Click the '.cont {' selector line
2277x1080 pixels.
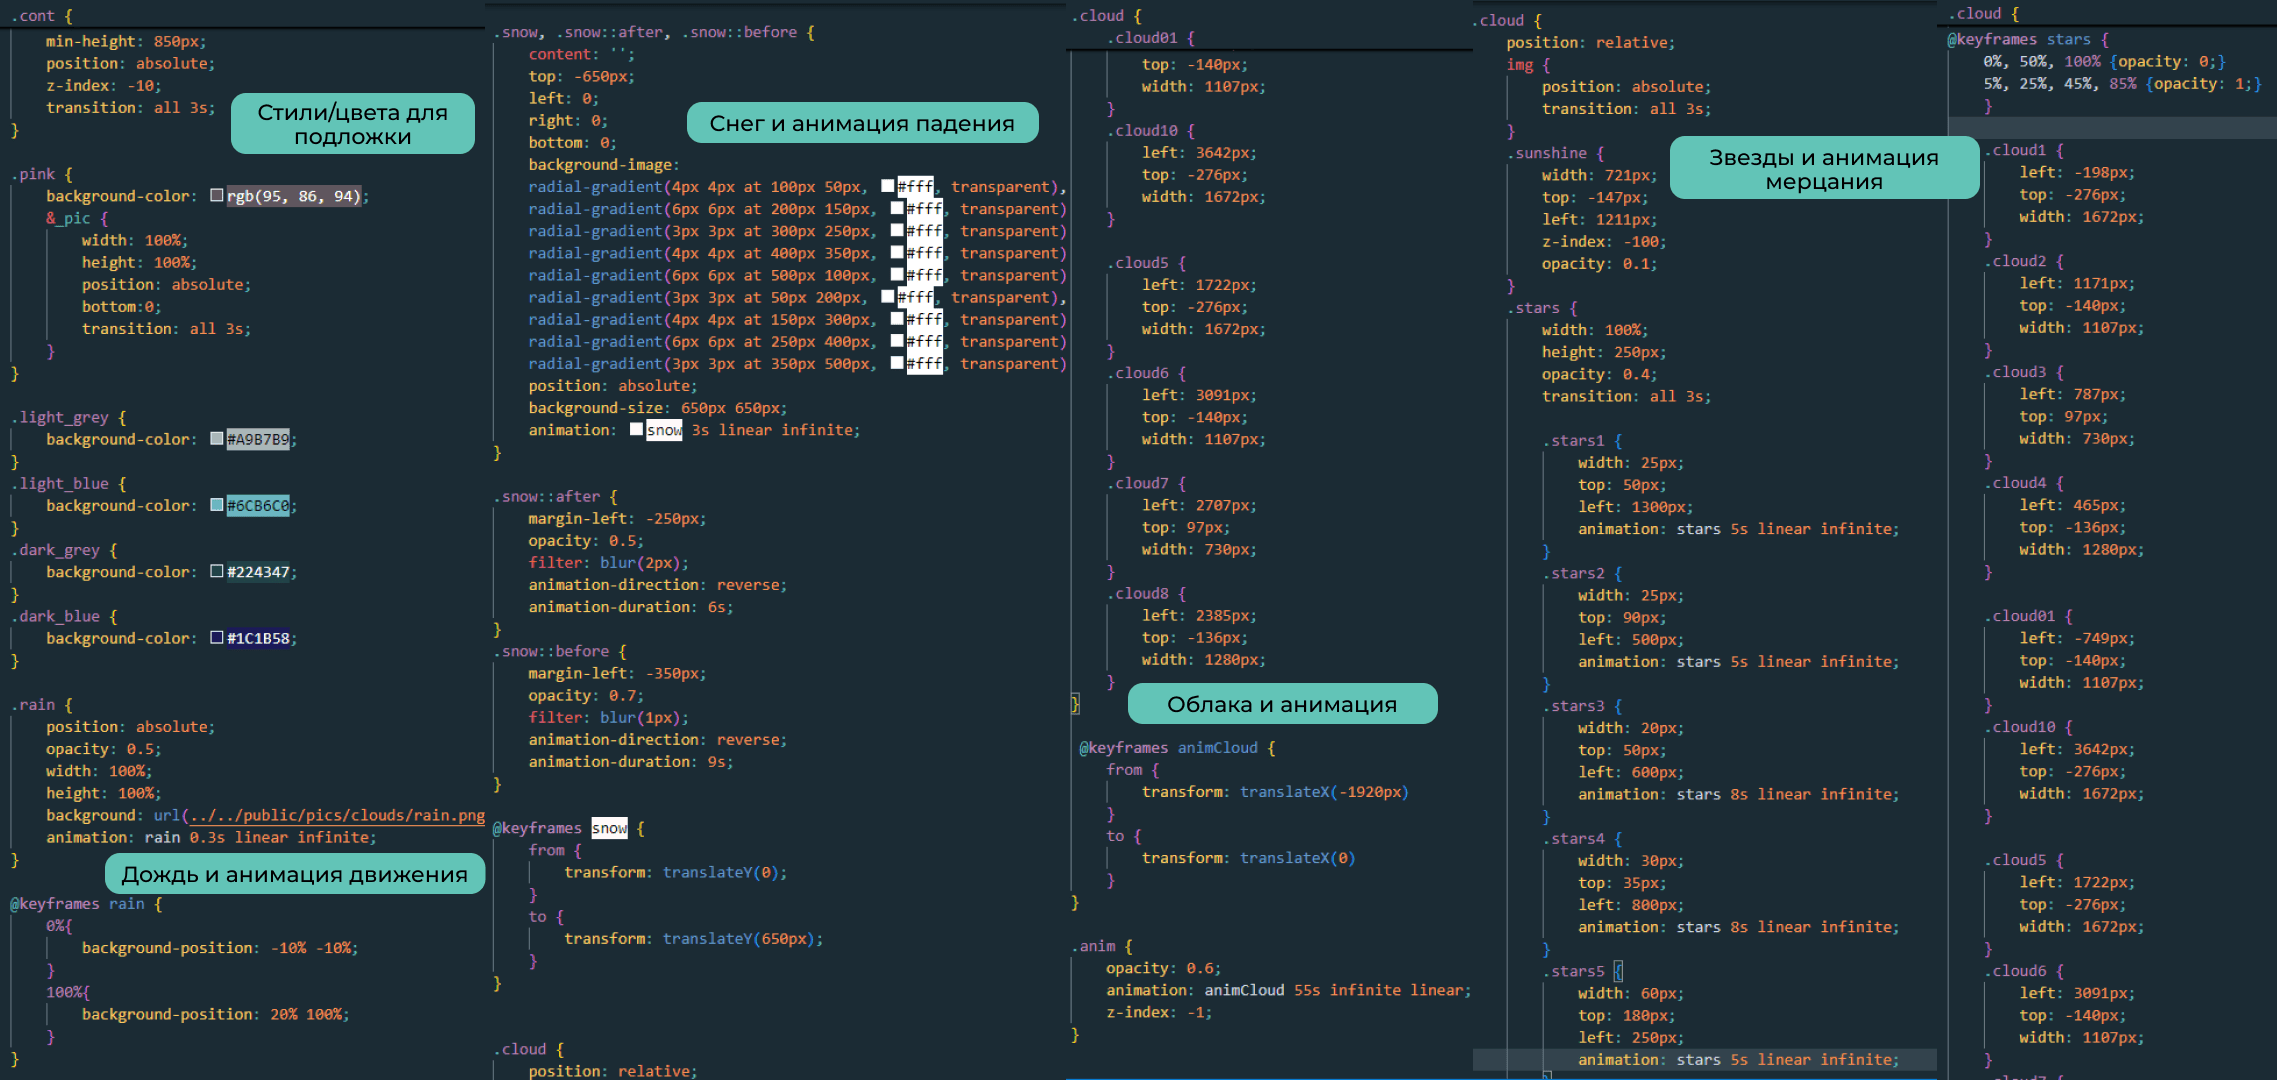click(x=41, y=16)
